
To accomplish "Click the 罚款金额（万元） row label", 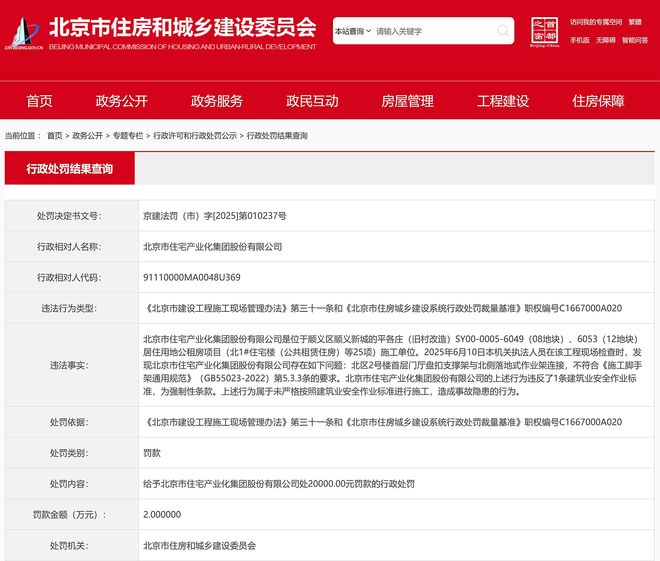I will pos(69,514).
